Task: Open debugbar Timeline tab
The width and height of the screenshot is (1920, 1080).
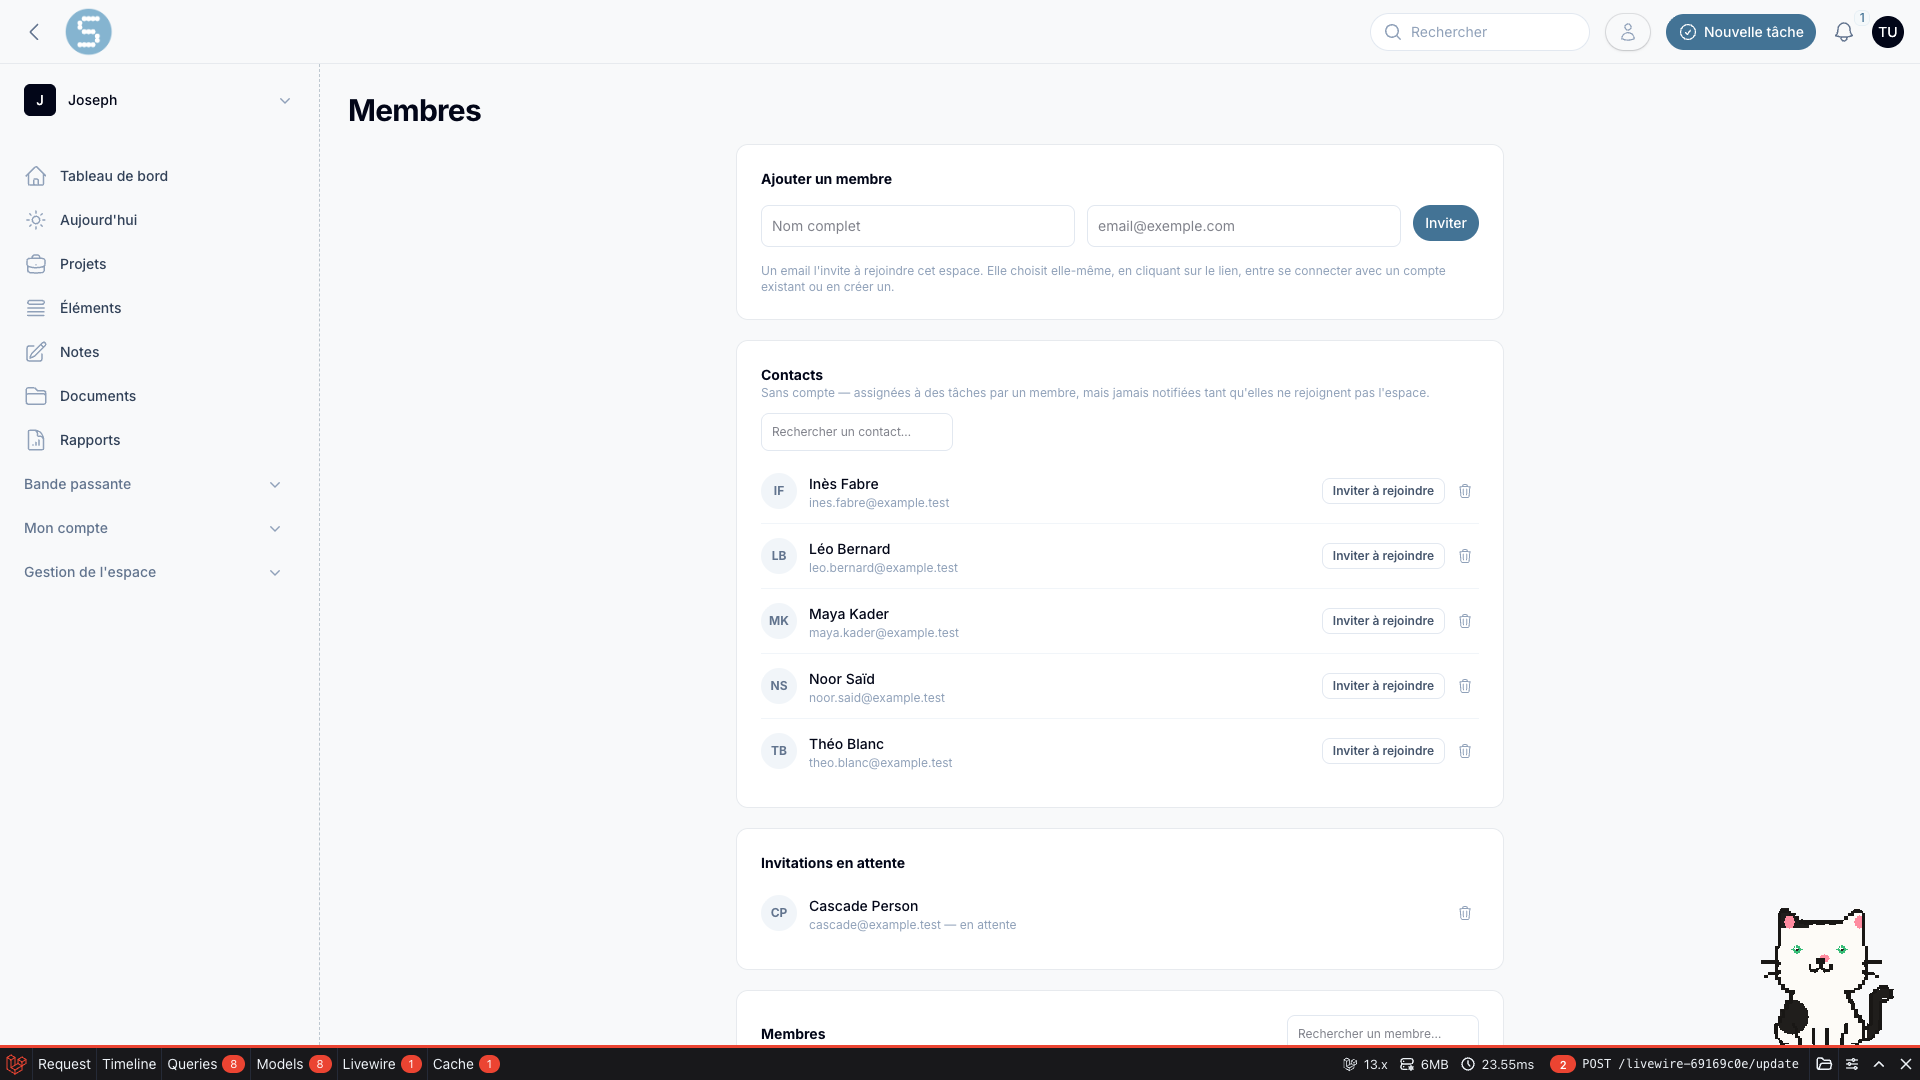Action: (x=129, y=1064)
